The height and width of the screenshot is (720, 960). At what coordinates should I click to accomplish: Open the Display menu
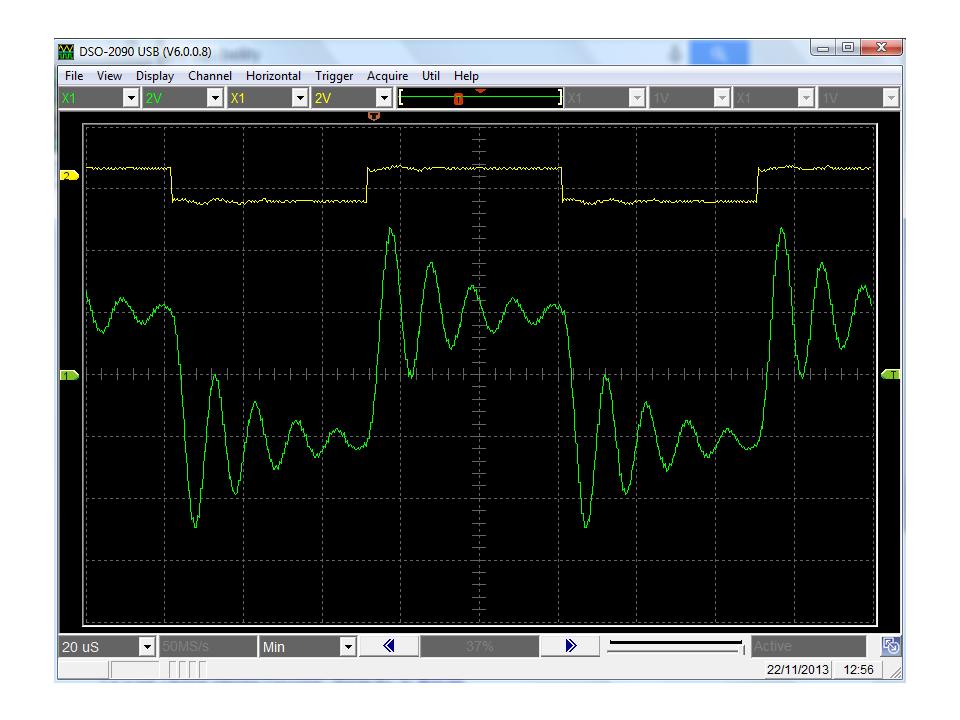click(155, 76)
